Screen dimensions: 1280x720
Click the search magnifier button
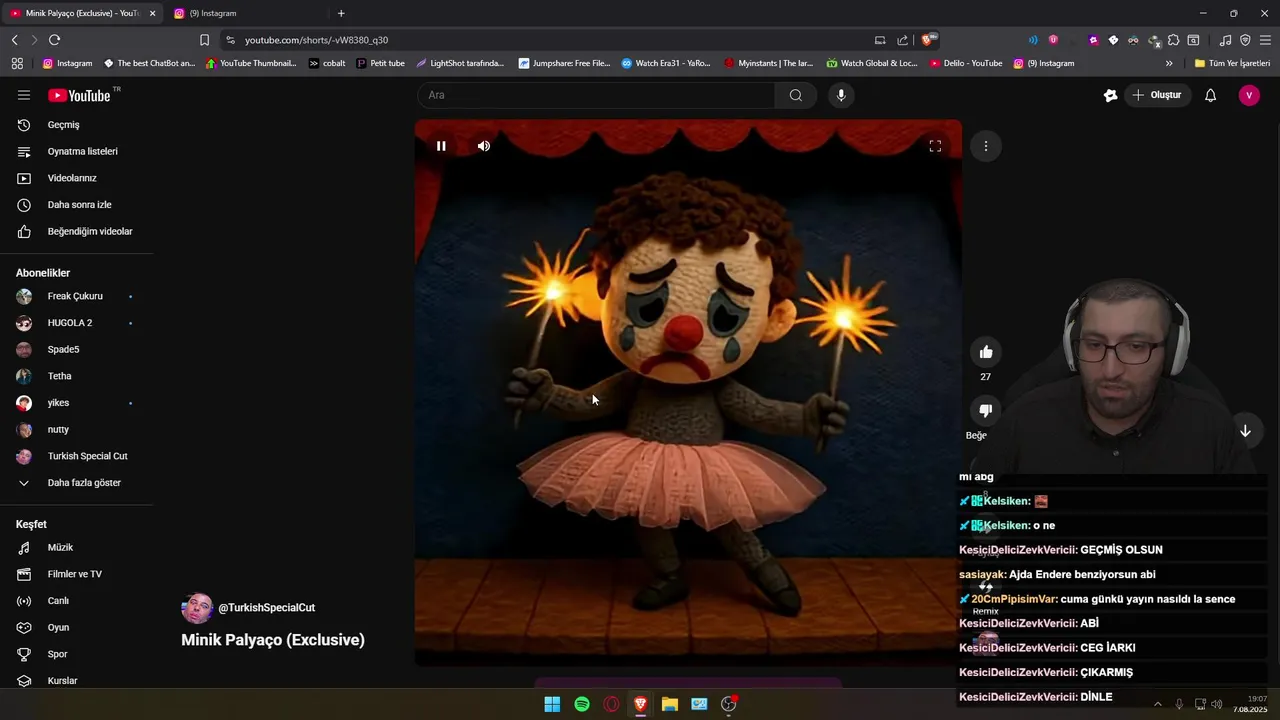[x=796, y=95]
